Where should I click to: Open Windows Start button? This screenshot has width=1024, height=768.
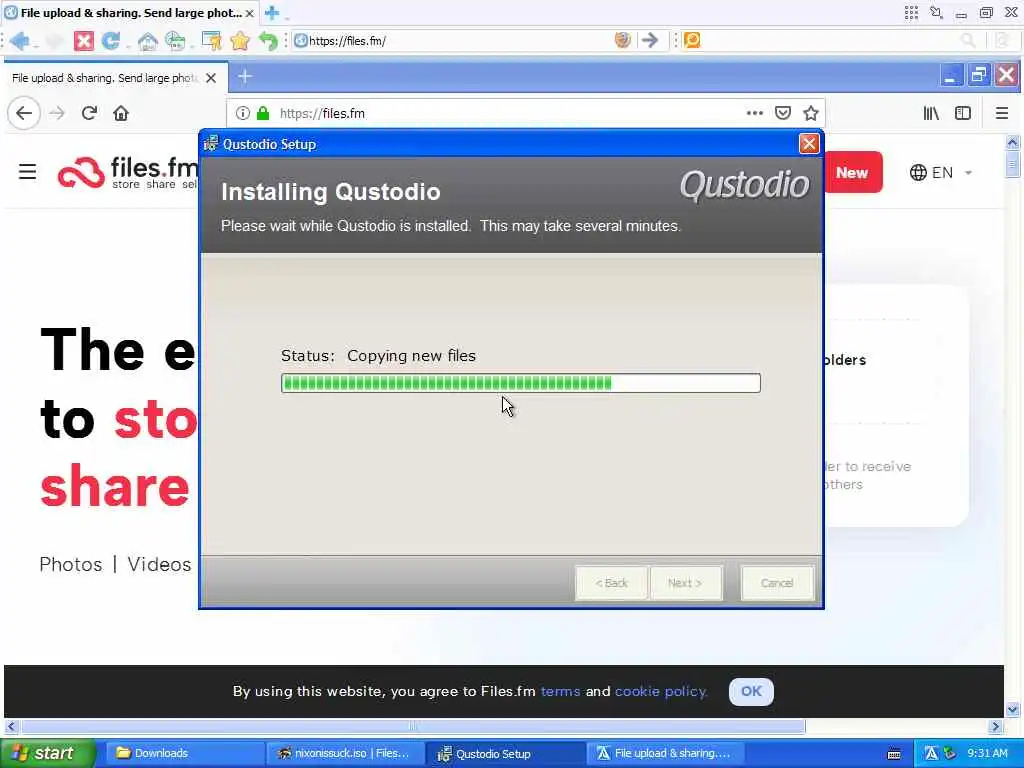point(48,754)
